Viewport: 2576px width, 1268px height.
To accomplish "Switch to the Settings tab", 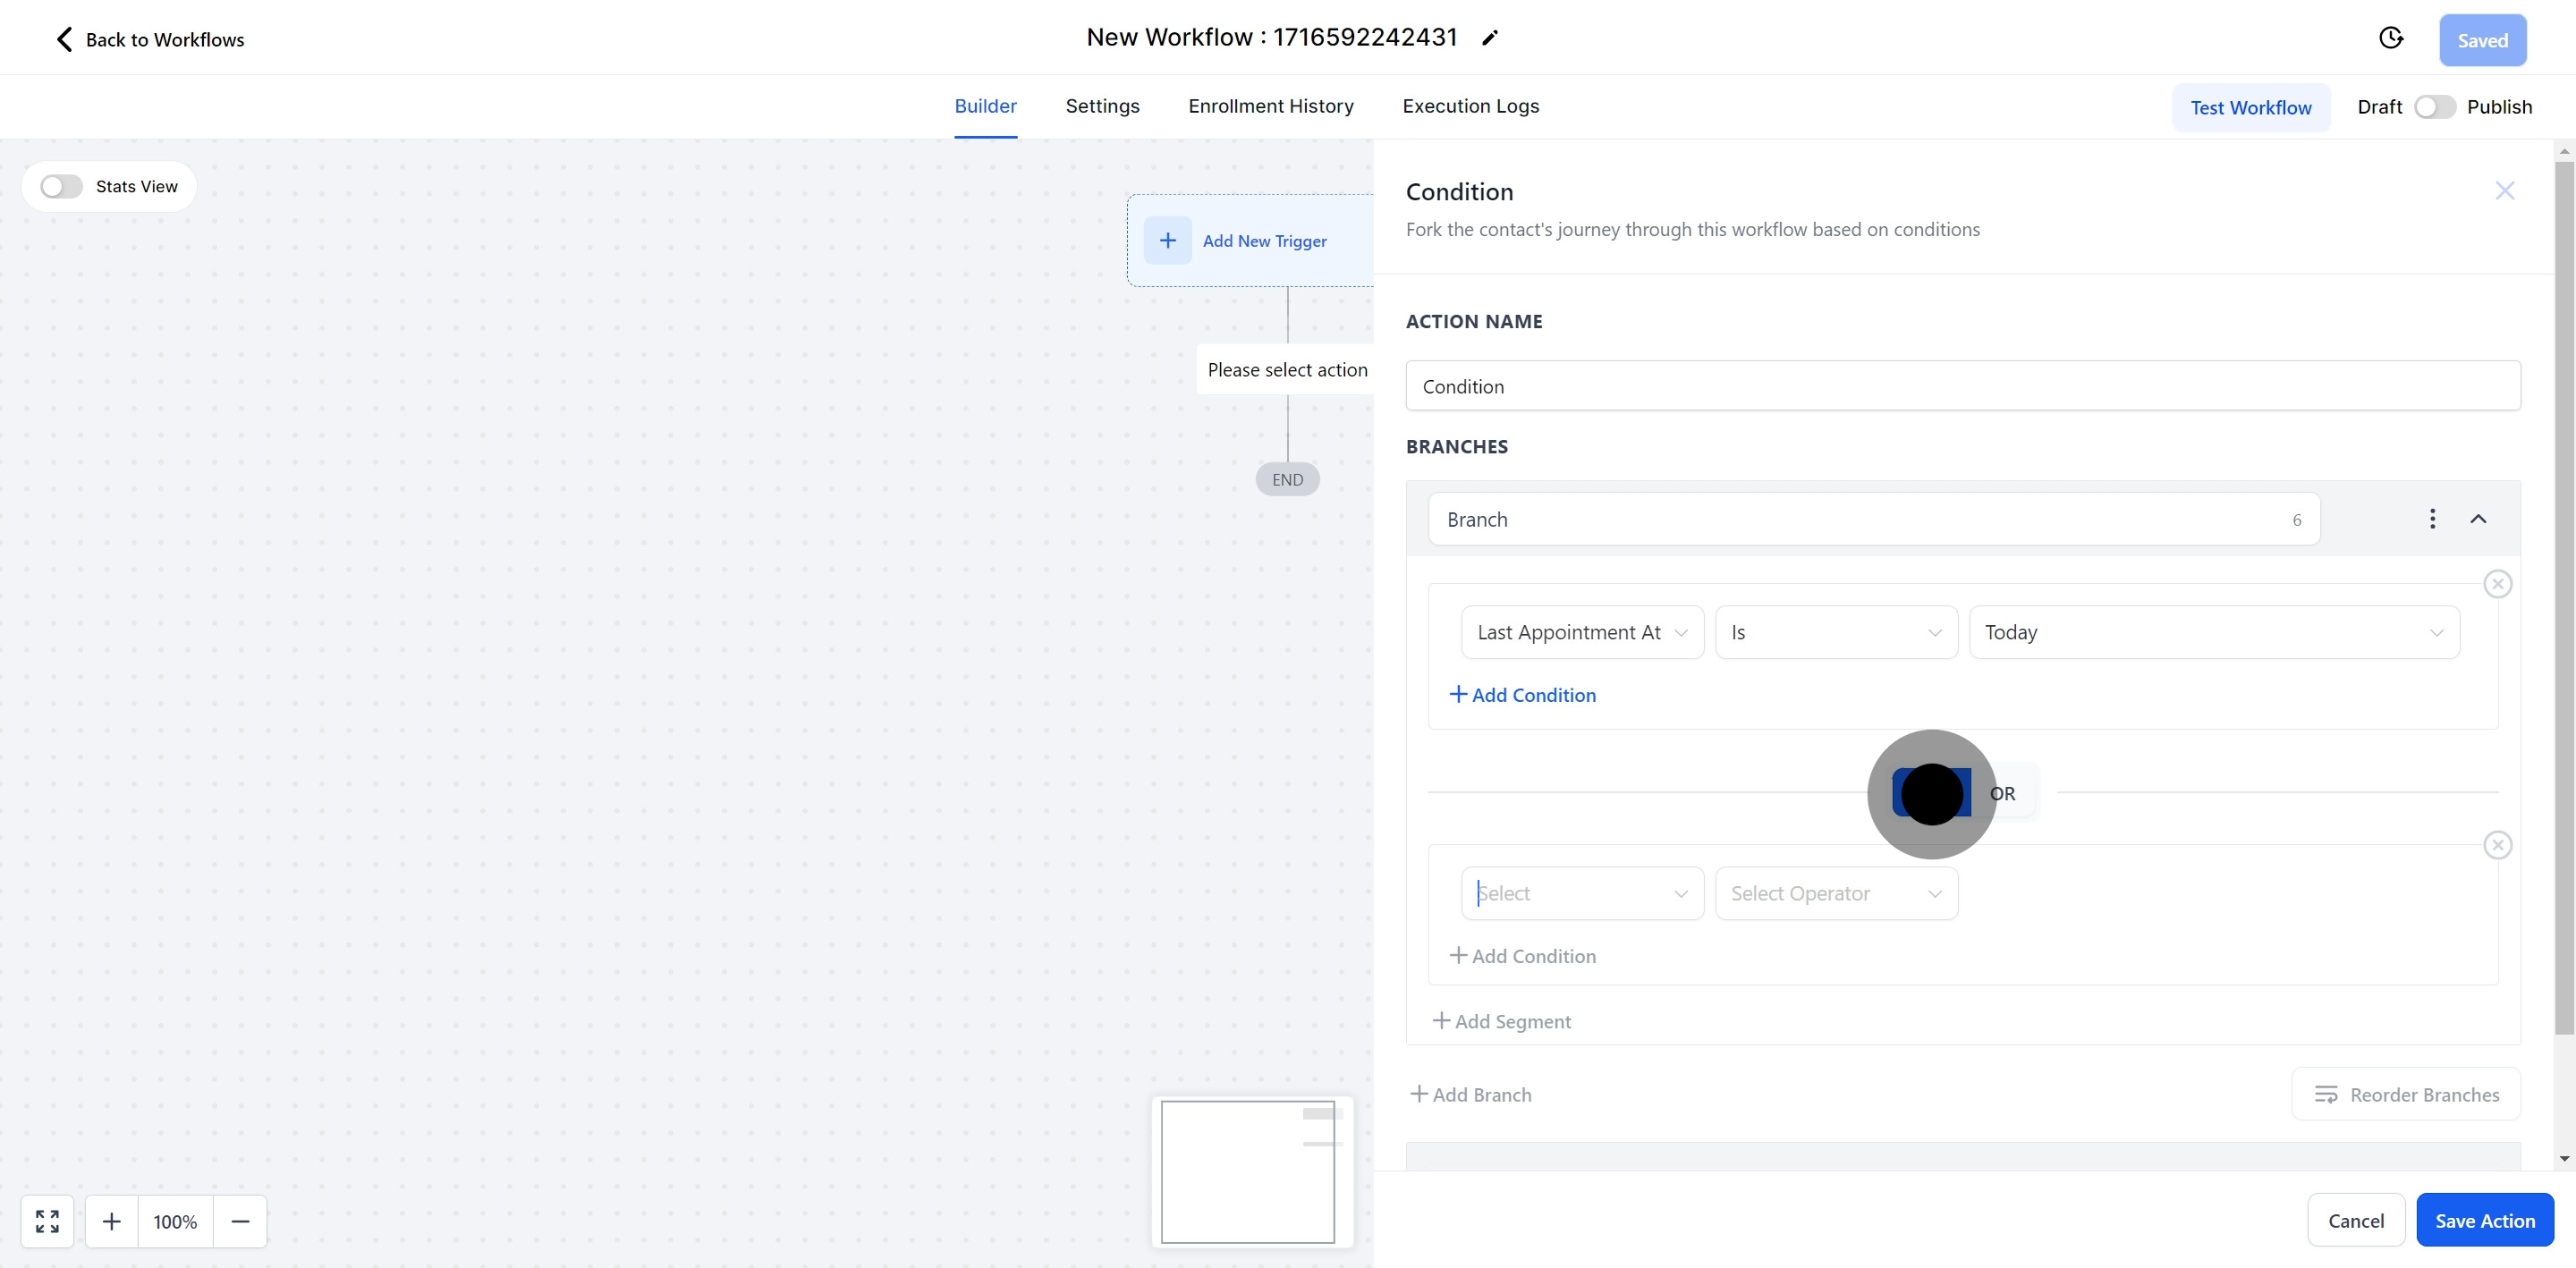I will click(x=1102, y=106).
